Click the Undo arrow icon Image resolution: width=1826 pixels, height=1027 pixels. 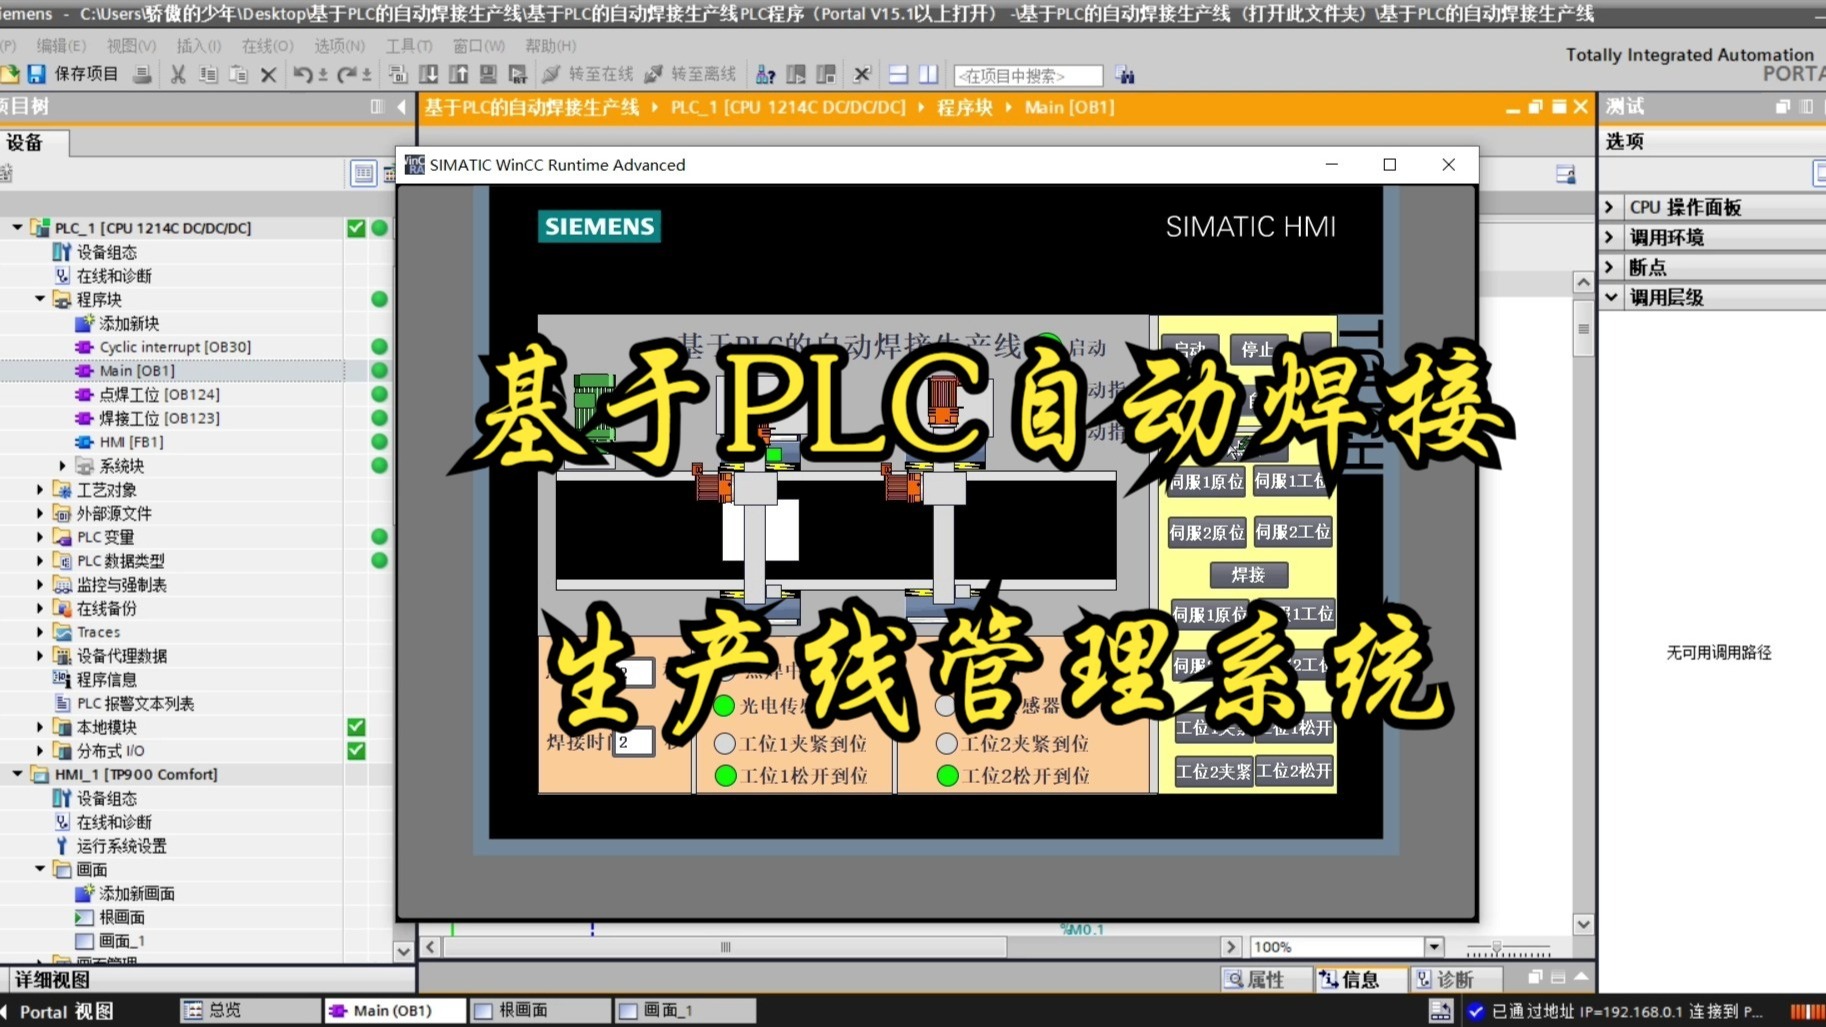click(x=304, y=74)
